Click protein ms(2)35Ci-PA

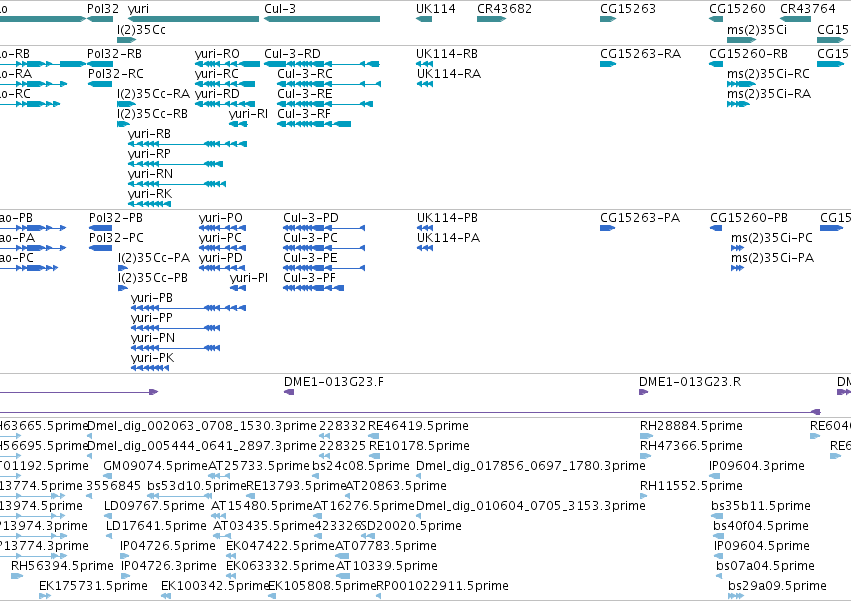(738, 268)
